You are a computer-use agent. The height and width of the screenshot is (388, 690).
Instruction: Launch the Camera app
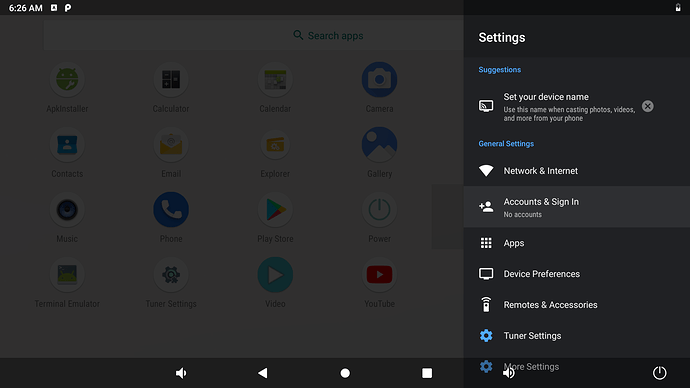pyautogui.click(x=379, y=80)
